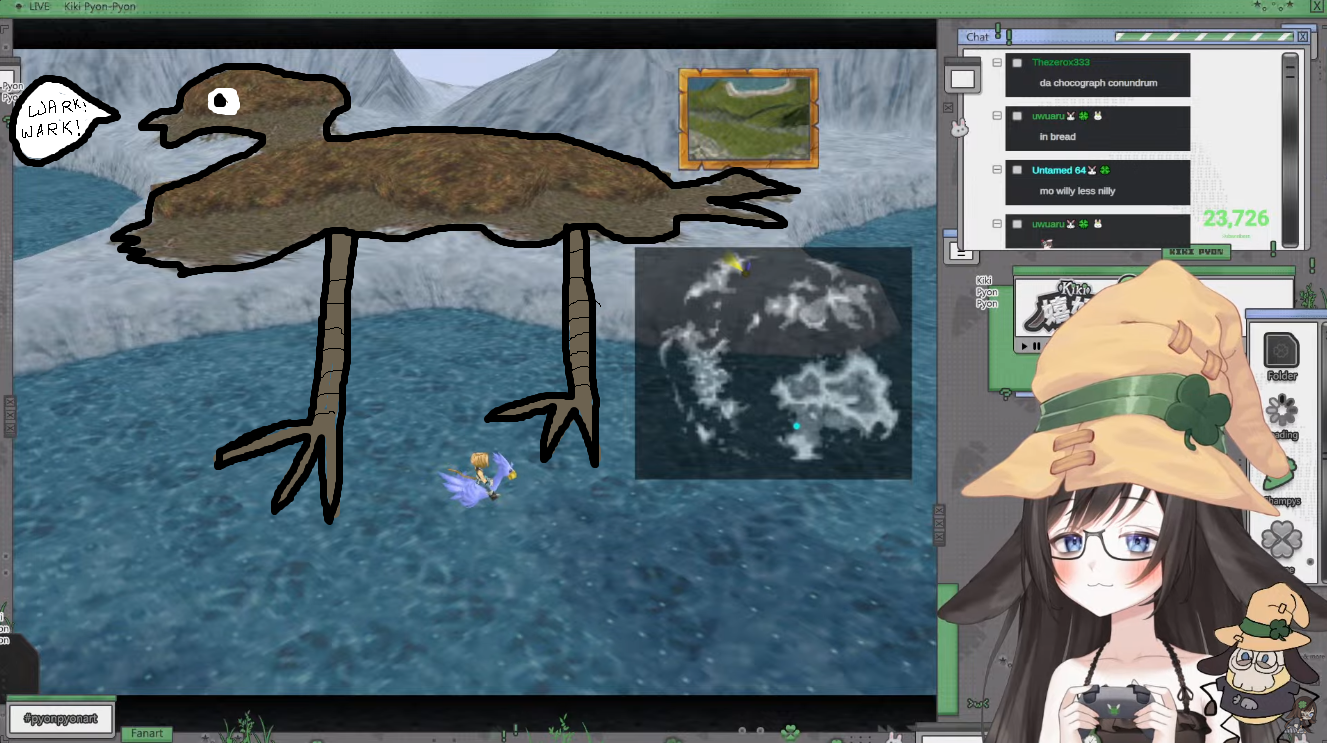Collapse the Untamed 64 chat message
The height and width of the screenshot is (743, 1327).
point(997,171)
